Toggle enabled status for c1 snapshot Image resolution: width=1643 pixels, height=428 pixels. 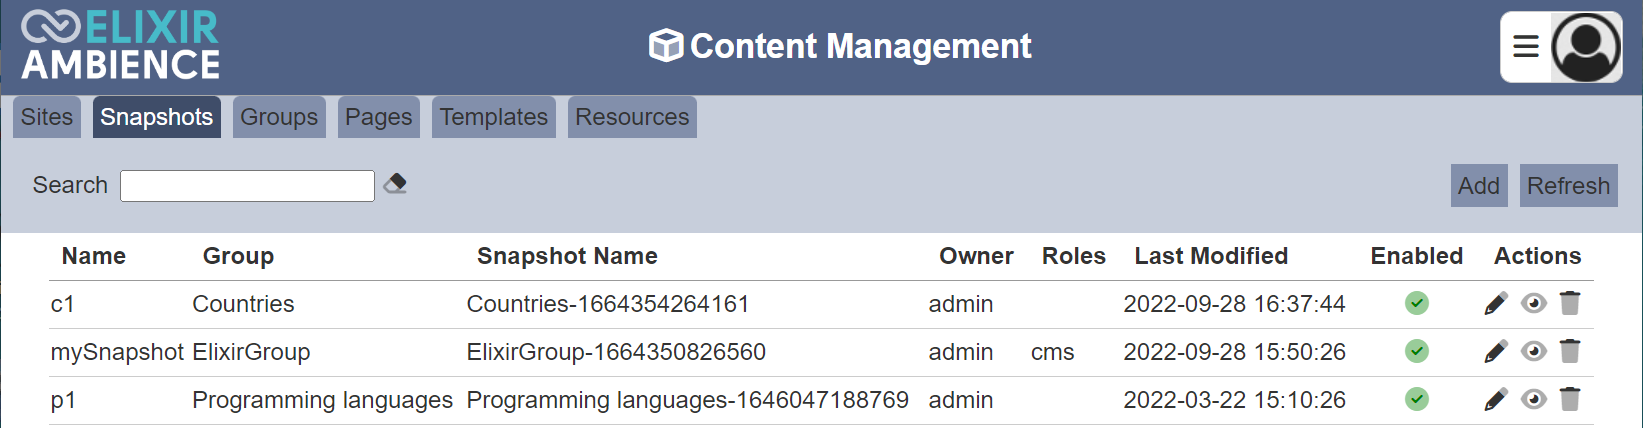(1417, 303)
